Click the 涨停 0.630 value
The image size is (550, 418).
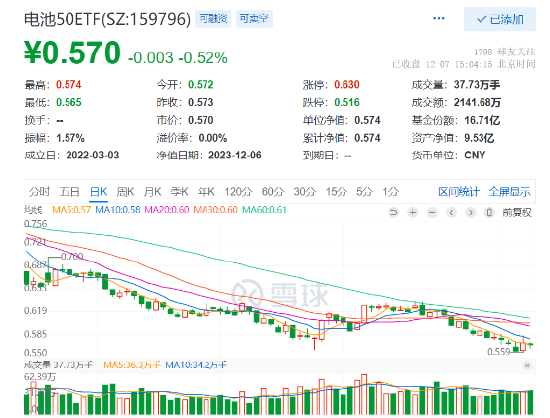pos(347,85)
